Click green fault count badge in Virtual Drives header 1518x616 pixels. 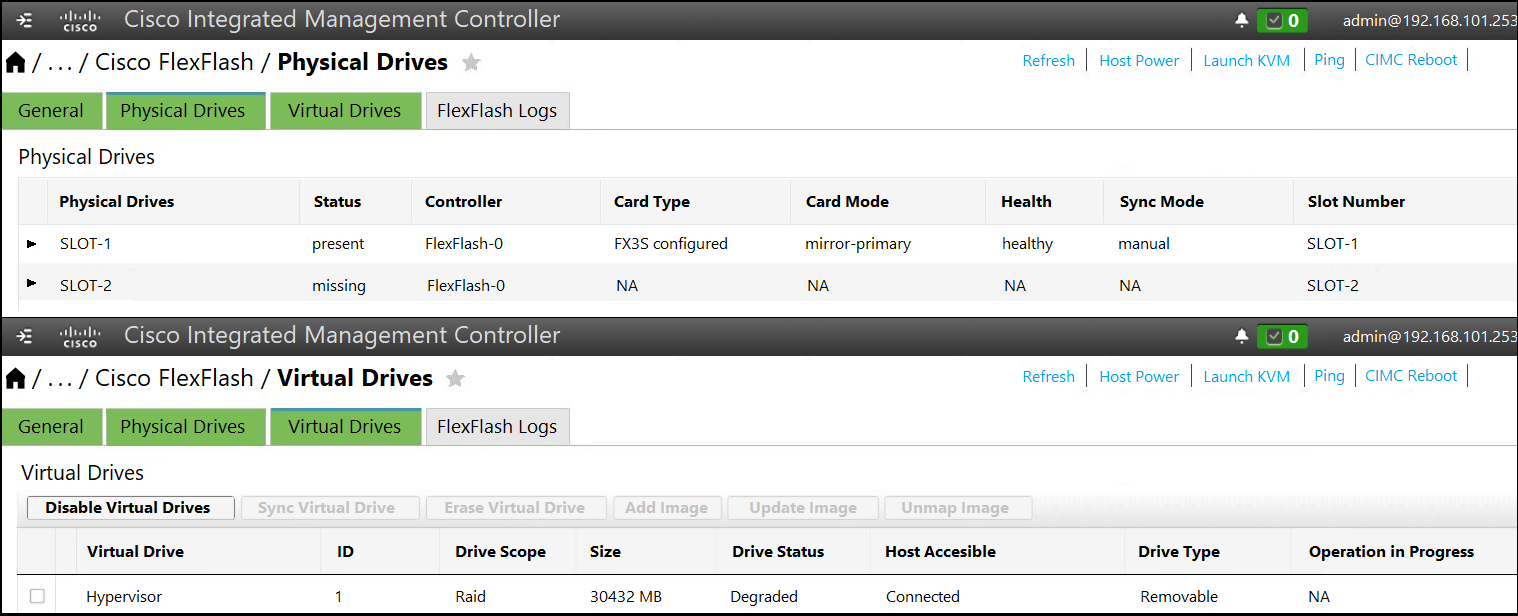click(x=1282, y=336)
